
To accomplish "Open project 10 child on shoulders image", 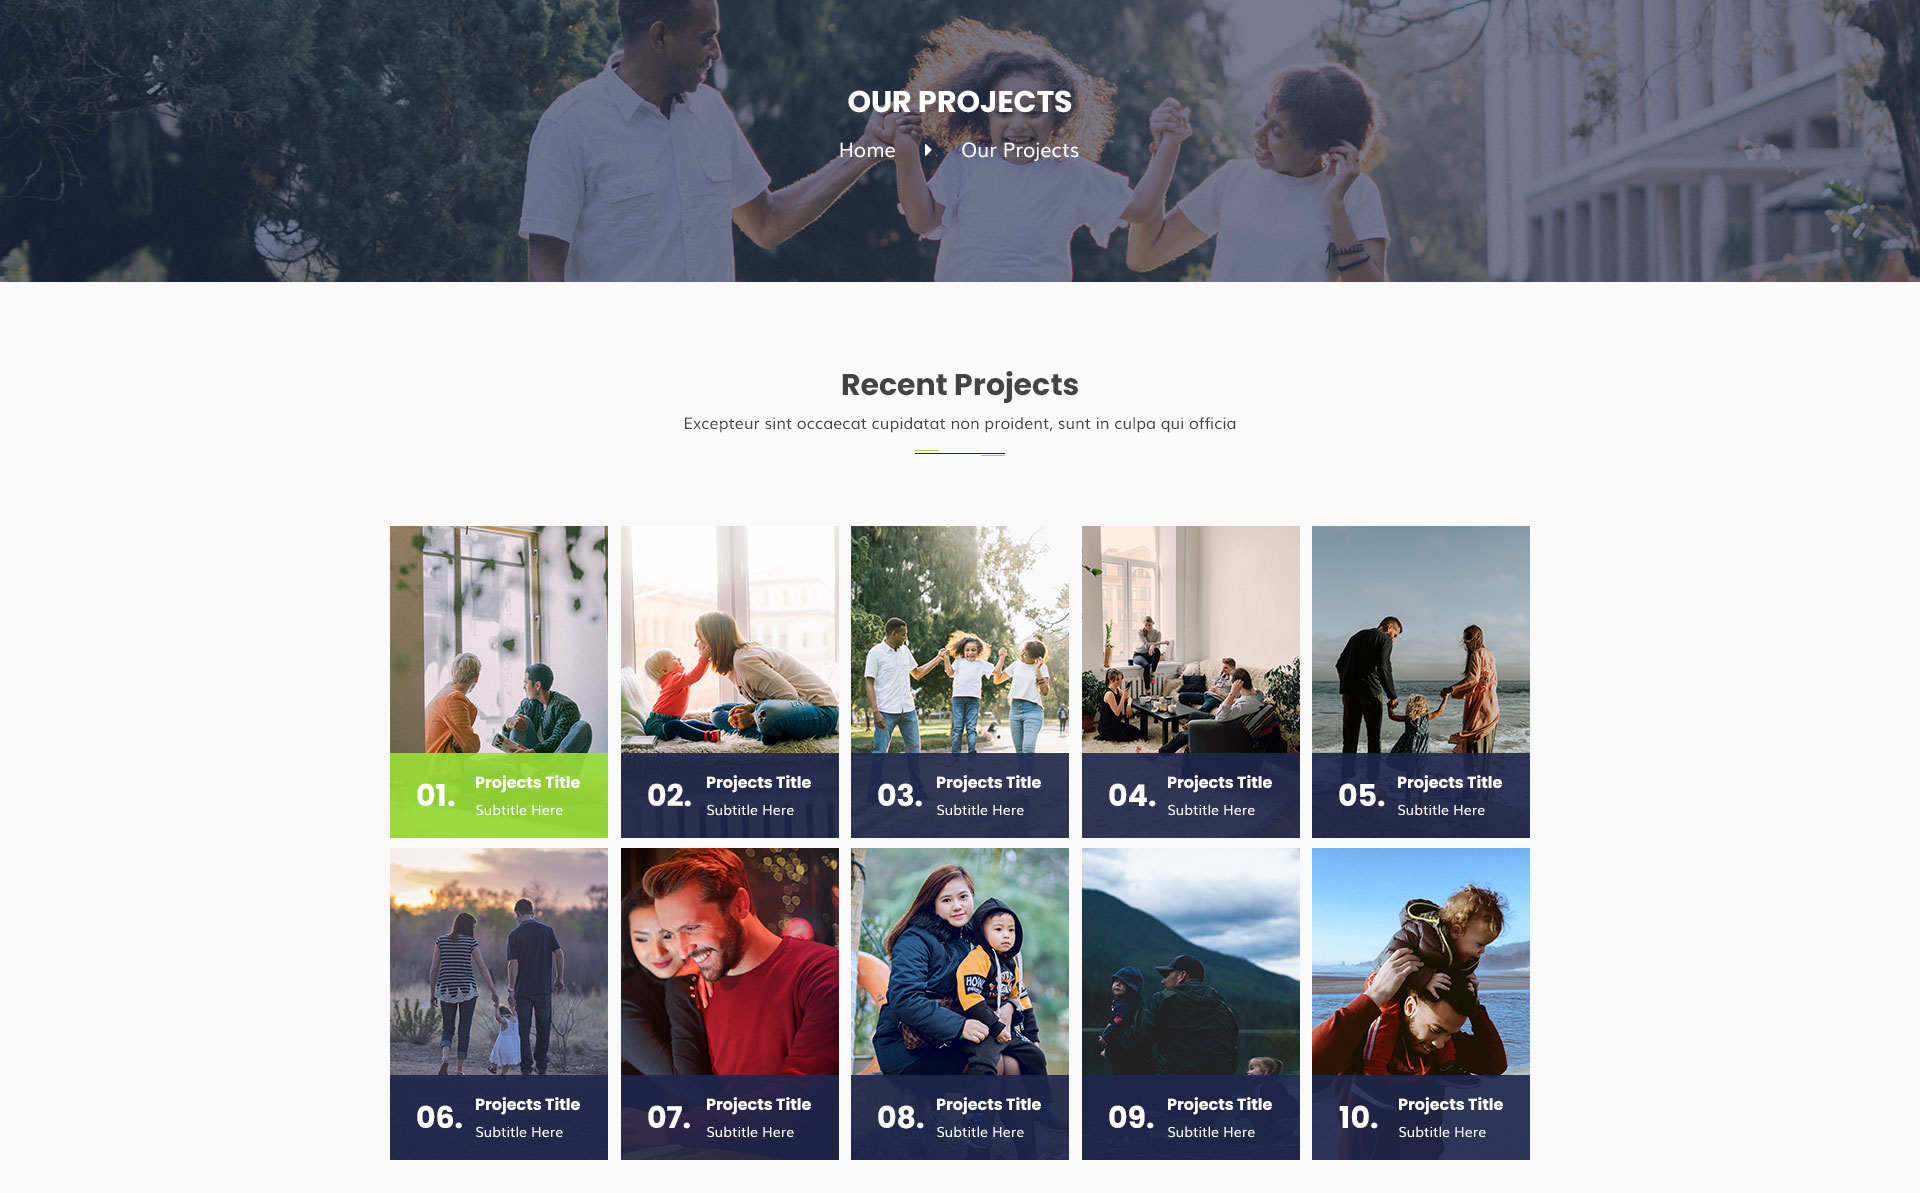I will click(1421, 961).
